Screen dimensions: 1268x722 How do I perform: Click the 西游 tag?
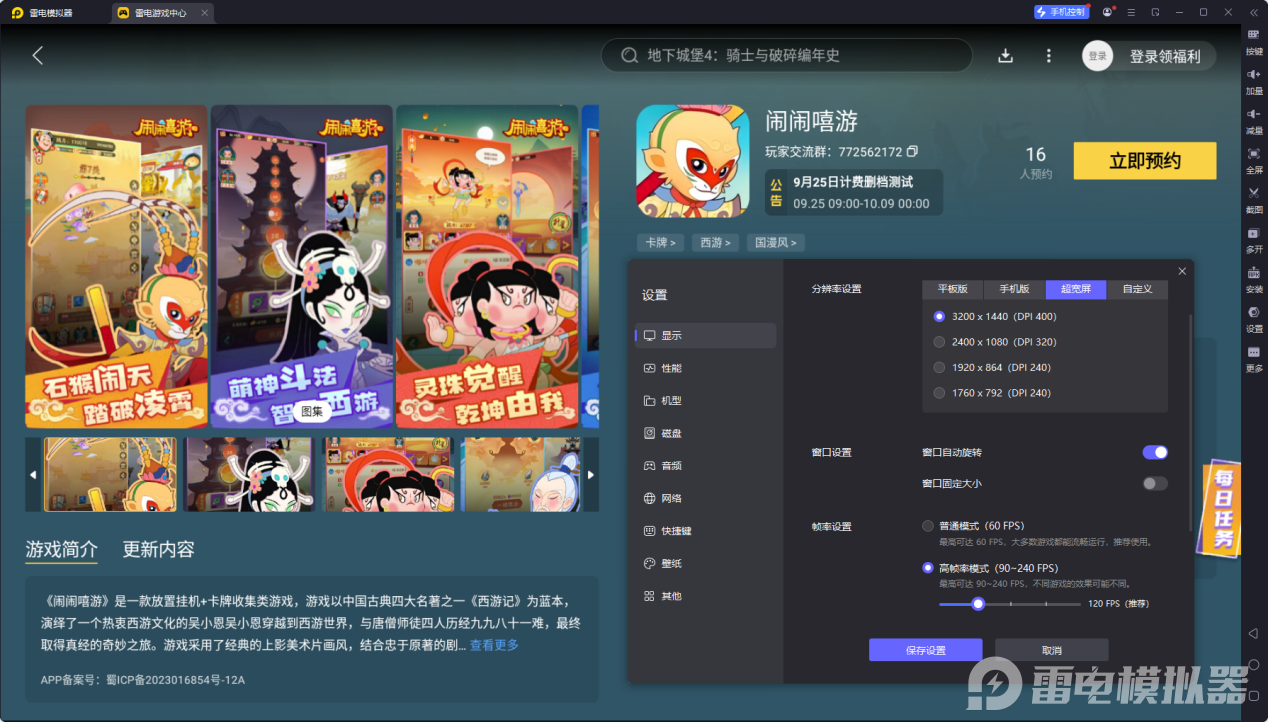(715, 242)
